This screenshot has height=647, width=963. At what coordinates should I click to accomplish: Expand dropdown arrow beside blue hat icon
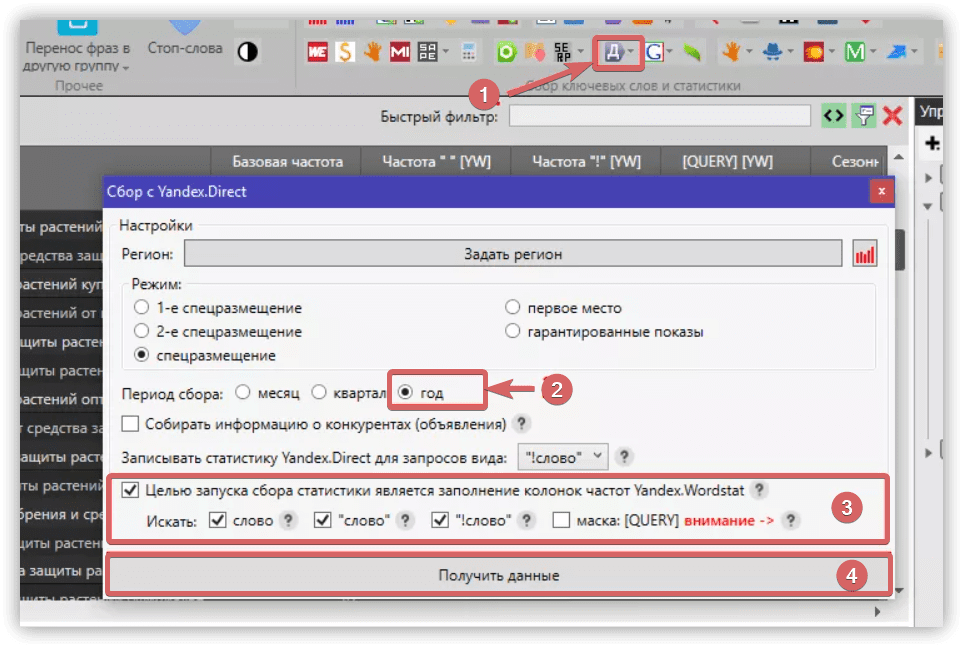coord(790,52)
